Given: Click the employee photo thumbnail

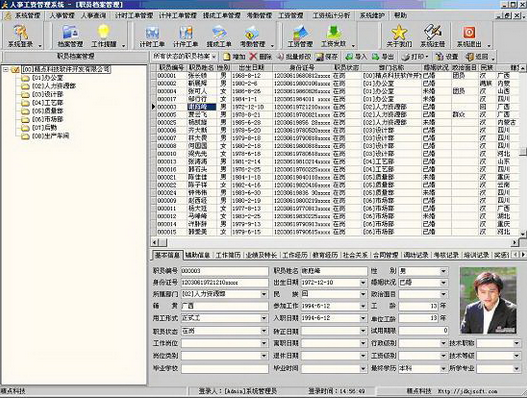Looking at the screenshot, I should (488, 301).
